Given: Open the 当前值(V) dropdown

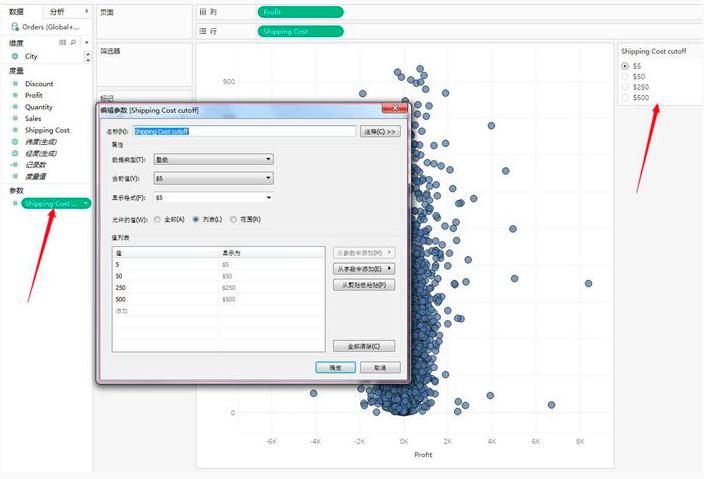Looking at the screenshot, I should pos(213,178).
